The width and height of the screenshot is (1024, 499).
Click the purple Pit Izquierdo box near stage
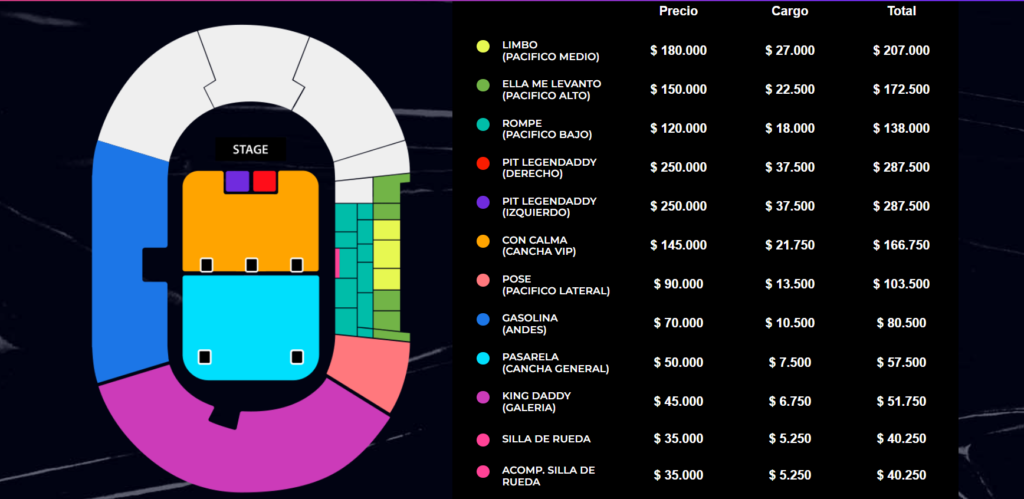pos(237,182)
